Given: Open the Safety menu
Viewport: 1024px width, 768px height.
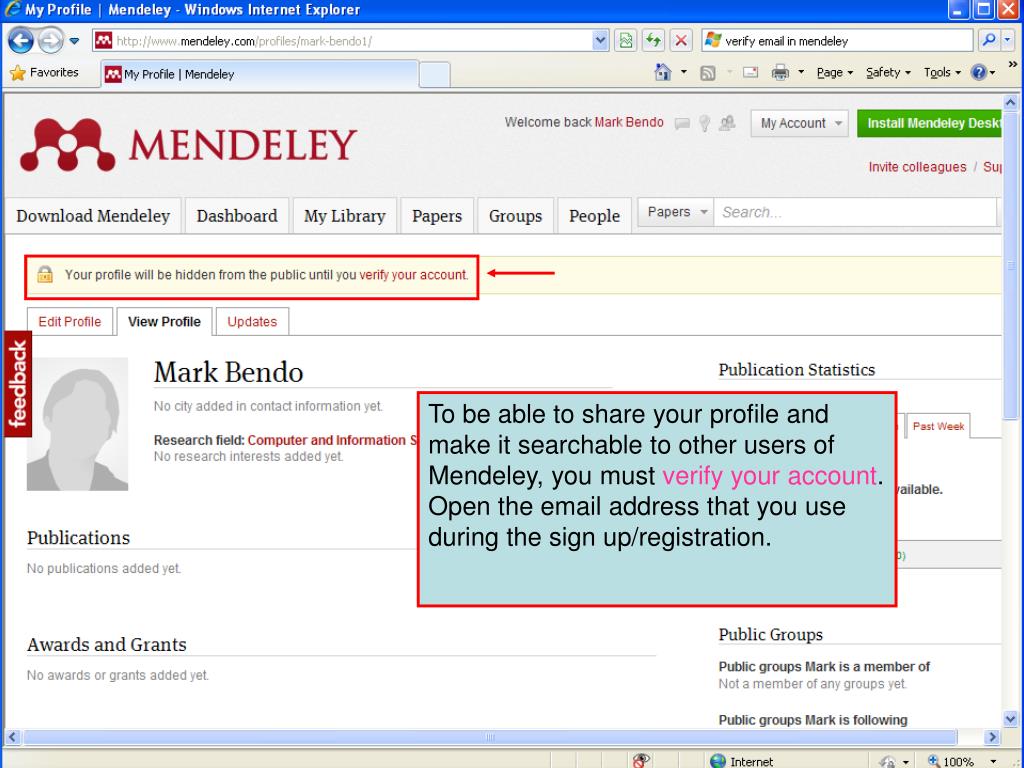Looking at the screenshot, I should (888, 72).
